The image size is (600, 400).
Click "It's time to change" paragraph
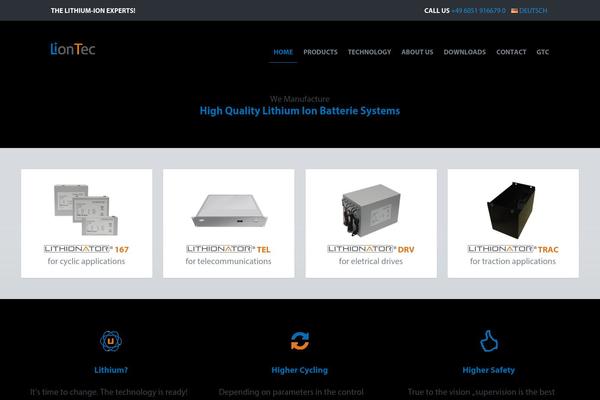pos(109,392)
